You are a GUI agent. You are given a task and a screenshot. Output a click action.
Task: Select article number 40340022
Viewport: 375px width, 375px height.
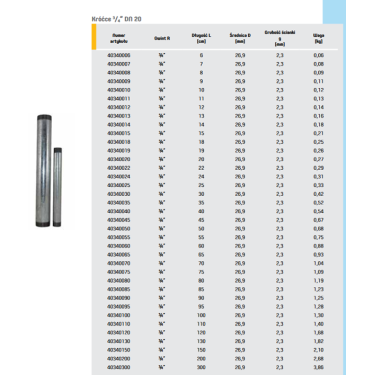click(x=119, y=168)
